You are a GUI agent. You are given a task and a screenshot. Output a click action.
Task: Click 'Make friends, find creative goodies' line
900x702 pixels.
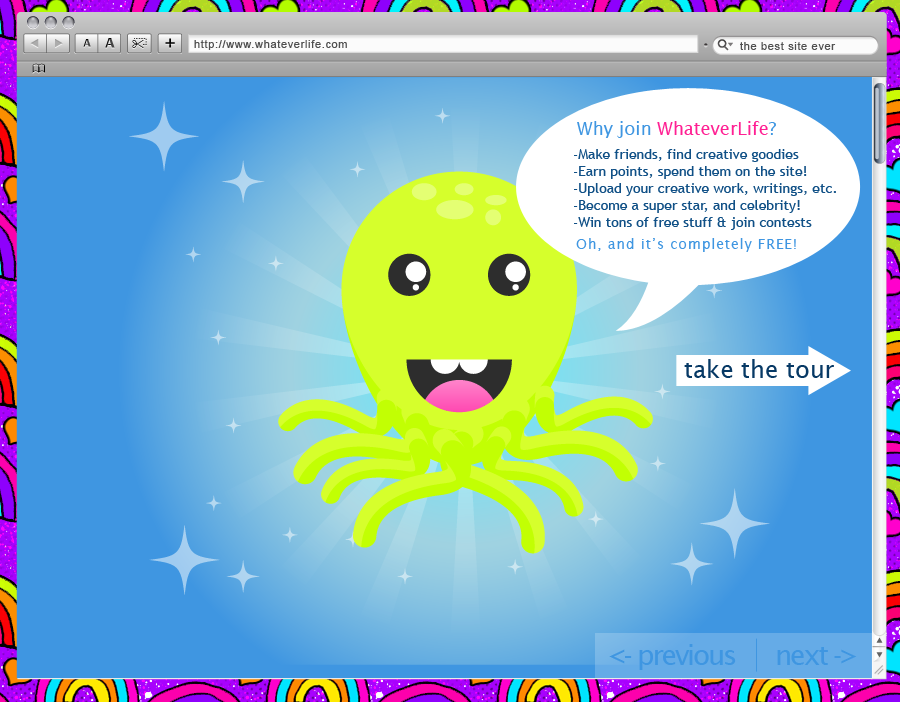tap(686, 154)
